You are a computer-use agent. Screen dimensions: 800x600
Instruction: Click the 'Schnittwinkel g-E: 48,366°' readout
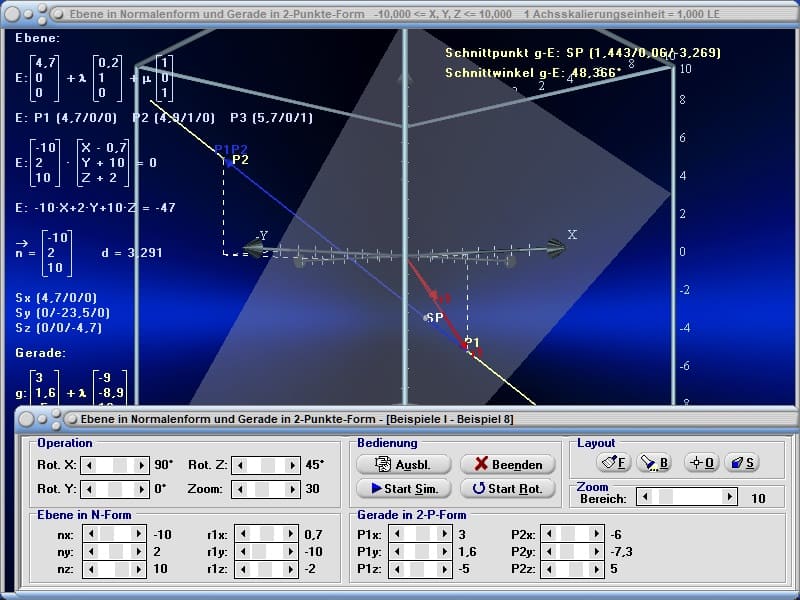[533, 73]
